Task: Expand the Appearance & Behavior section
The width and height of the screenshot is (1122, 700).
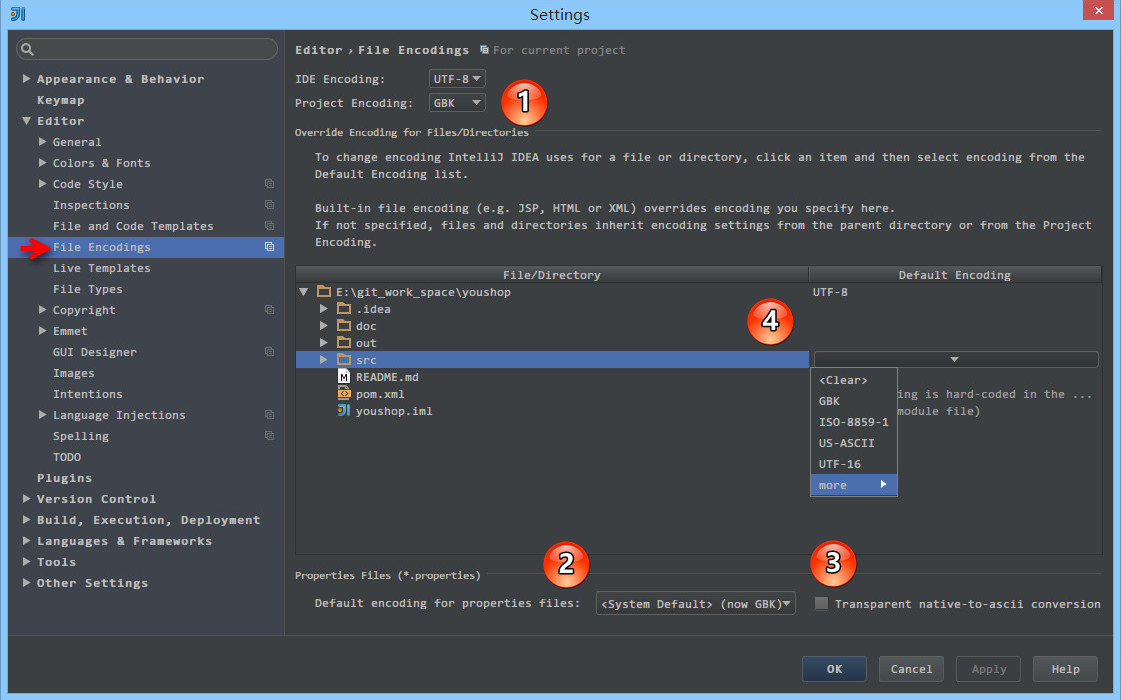Action: [26, 79]
